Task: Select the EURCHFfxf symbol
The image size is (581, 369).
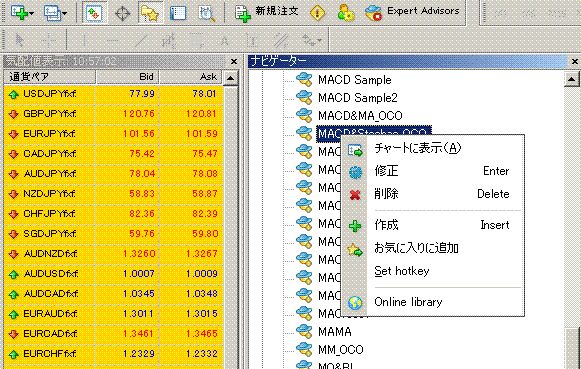Action: [50, 354]
